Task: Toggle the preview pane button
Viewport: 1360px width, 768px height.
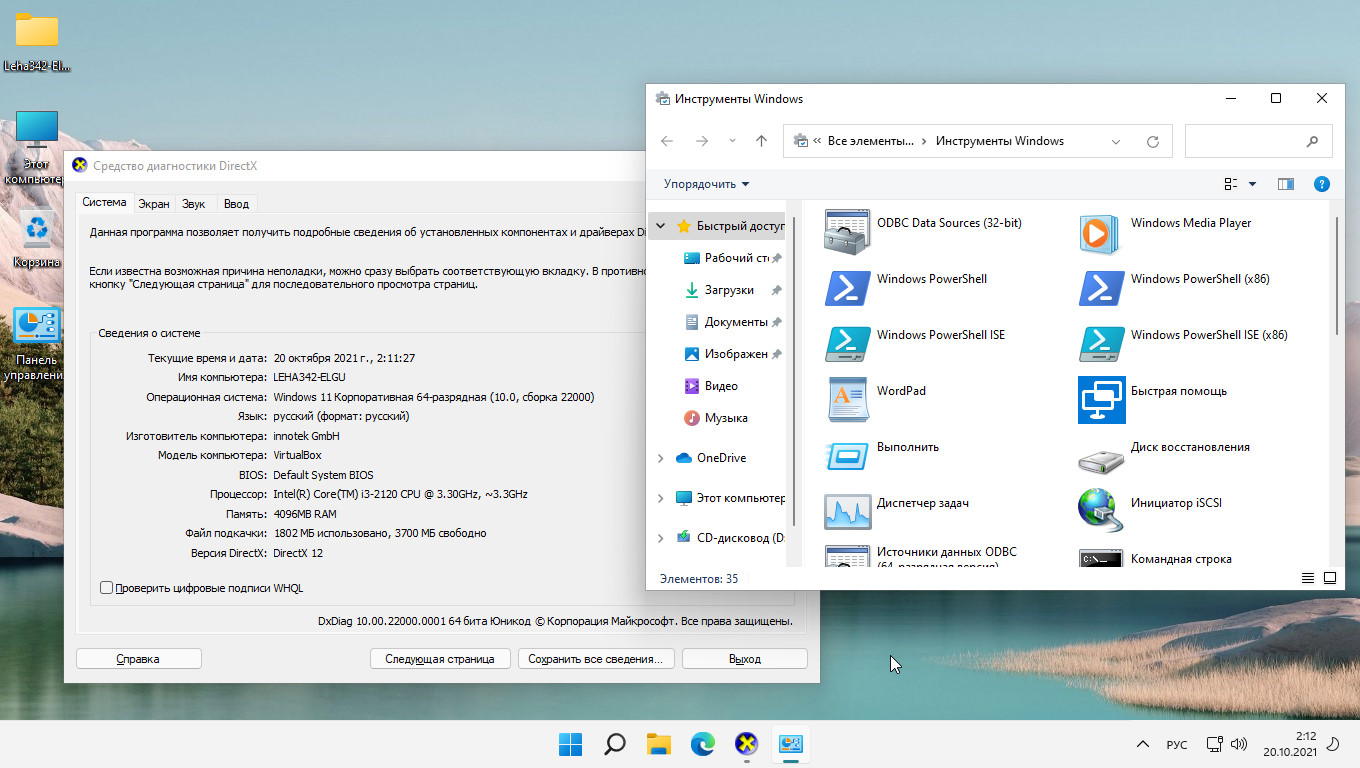Action: [x=1286, y=184]
